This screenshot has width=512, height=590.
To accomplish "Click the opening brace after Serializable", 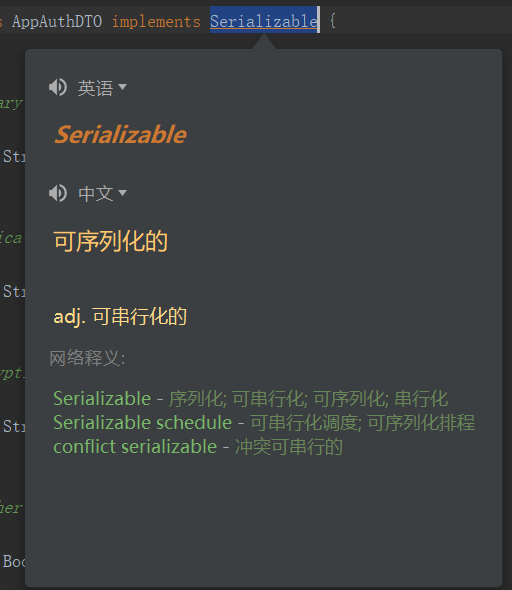I will pos(333,21).
